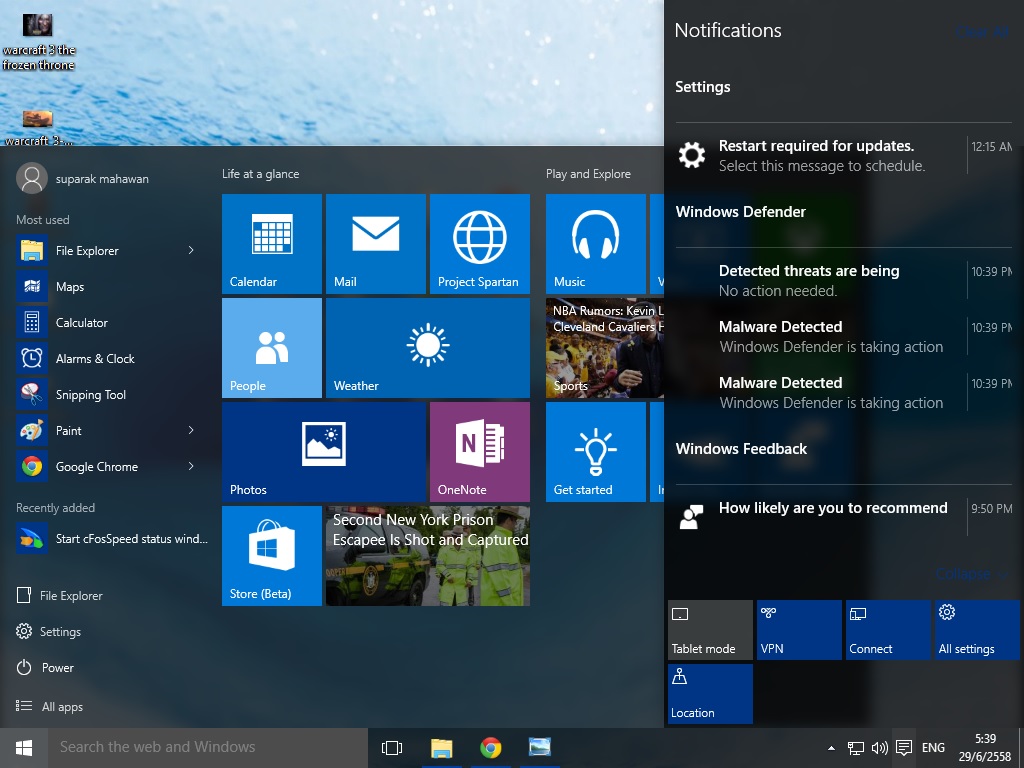Expand the Google Chrome jump list arrow
Image resolution: width=1024 pixels, height=768 pixels.
pyautogui.click(x=191, y=467)
